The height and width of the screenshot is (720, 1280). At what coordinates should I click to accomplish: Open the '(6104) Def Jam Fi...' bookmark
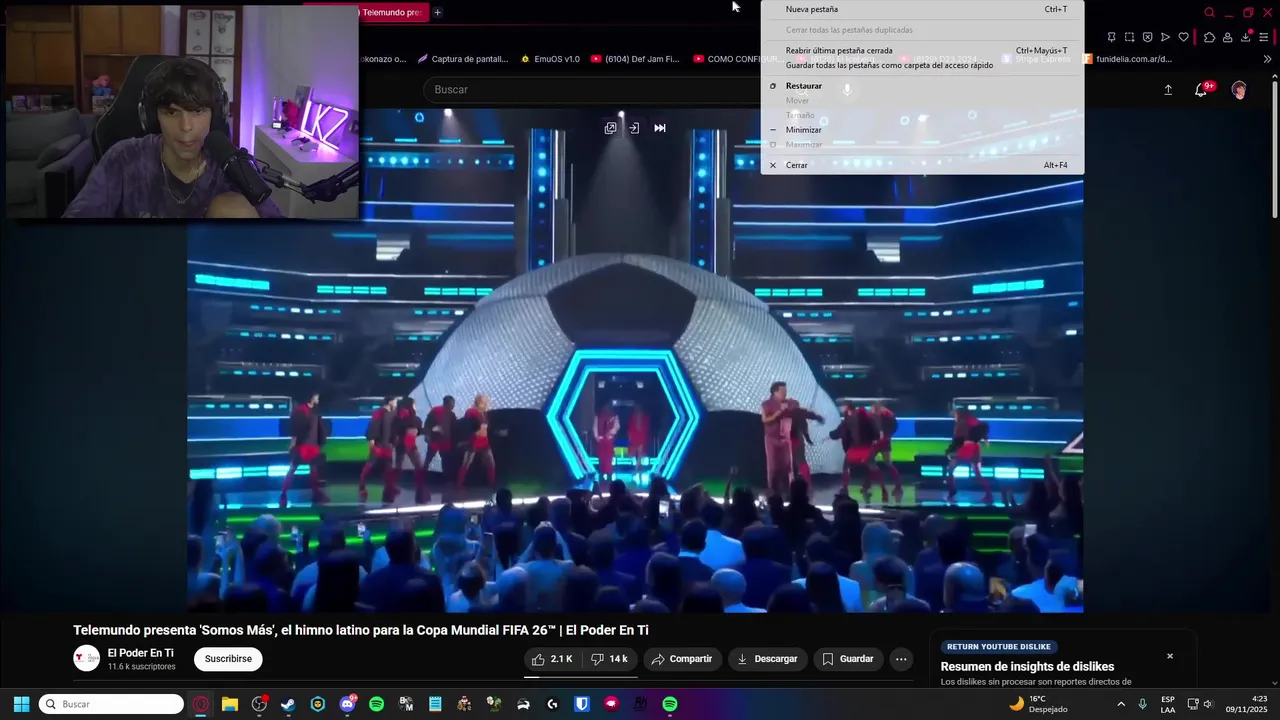pos(635,59)
